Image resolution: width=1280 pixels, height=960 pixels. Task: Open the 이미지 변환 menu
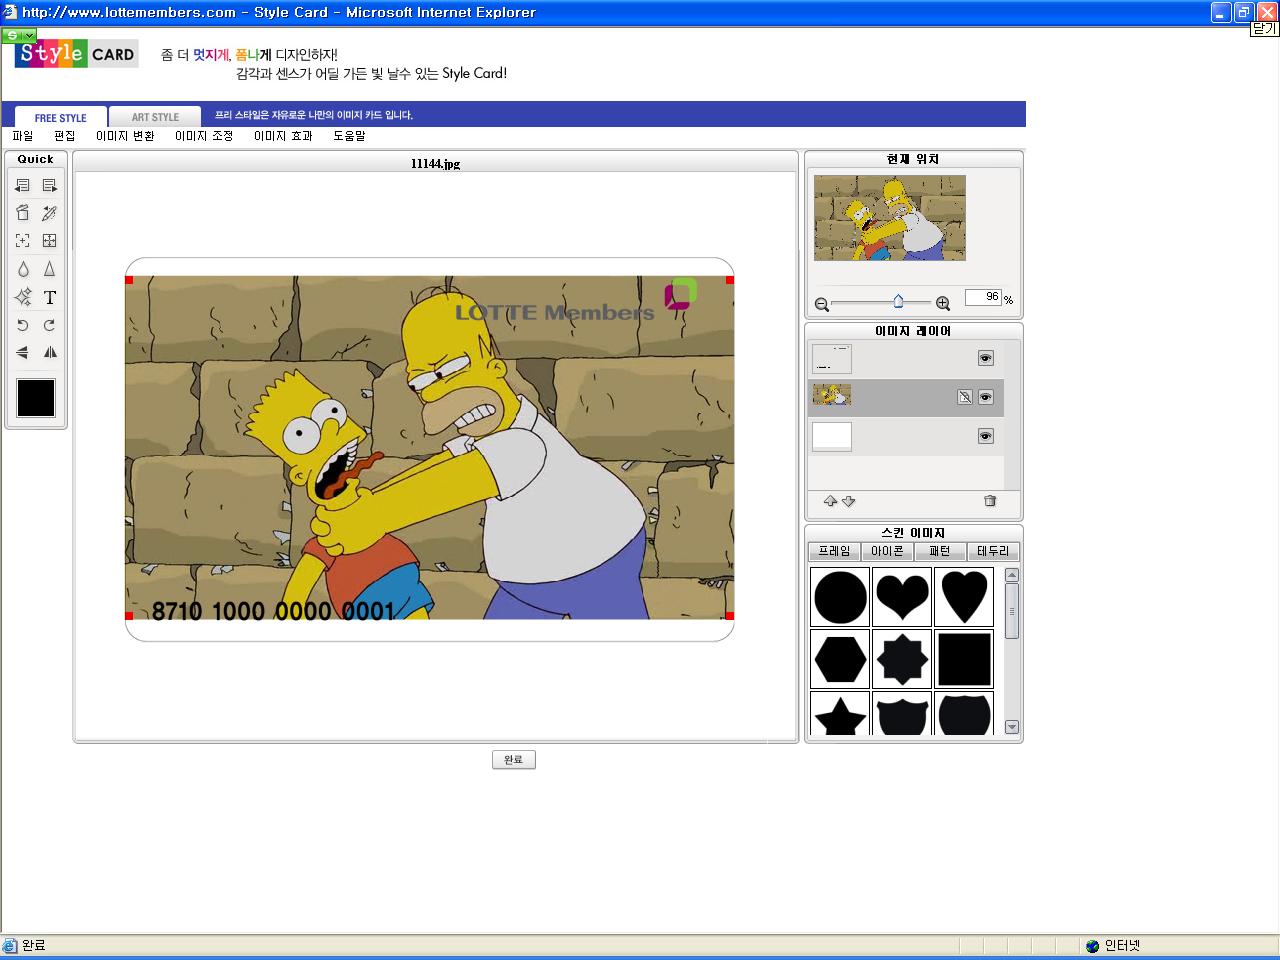click(125, 136)
